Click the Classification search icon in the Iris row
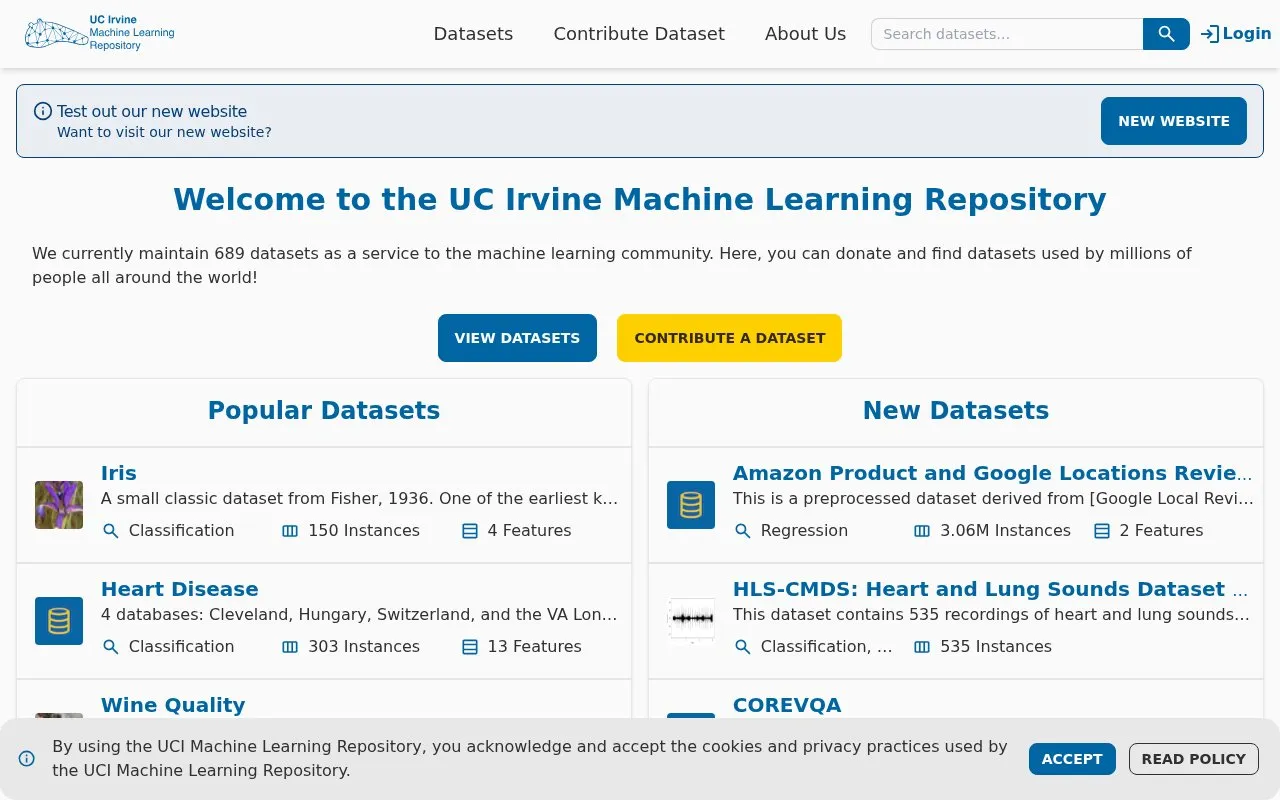Screen dimensions: 1280x800 (x=111, y=531)
